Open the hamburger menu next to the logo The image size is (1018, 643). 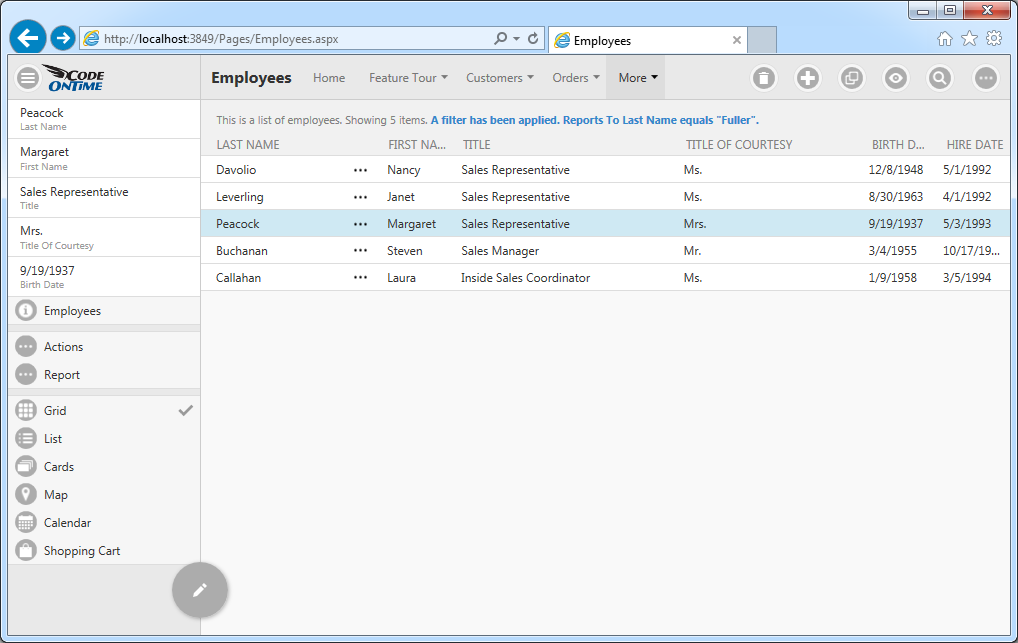coord(28,79)
